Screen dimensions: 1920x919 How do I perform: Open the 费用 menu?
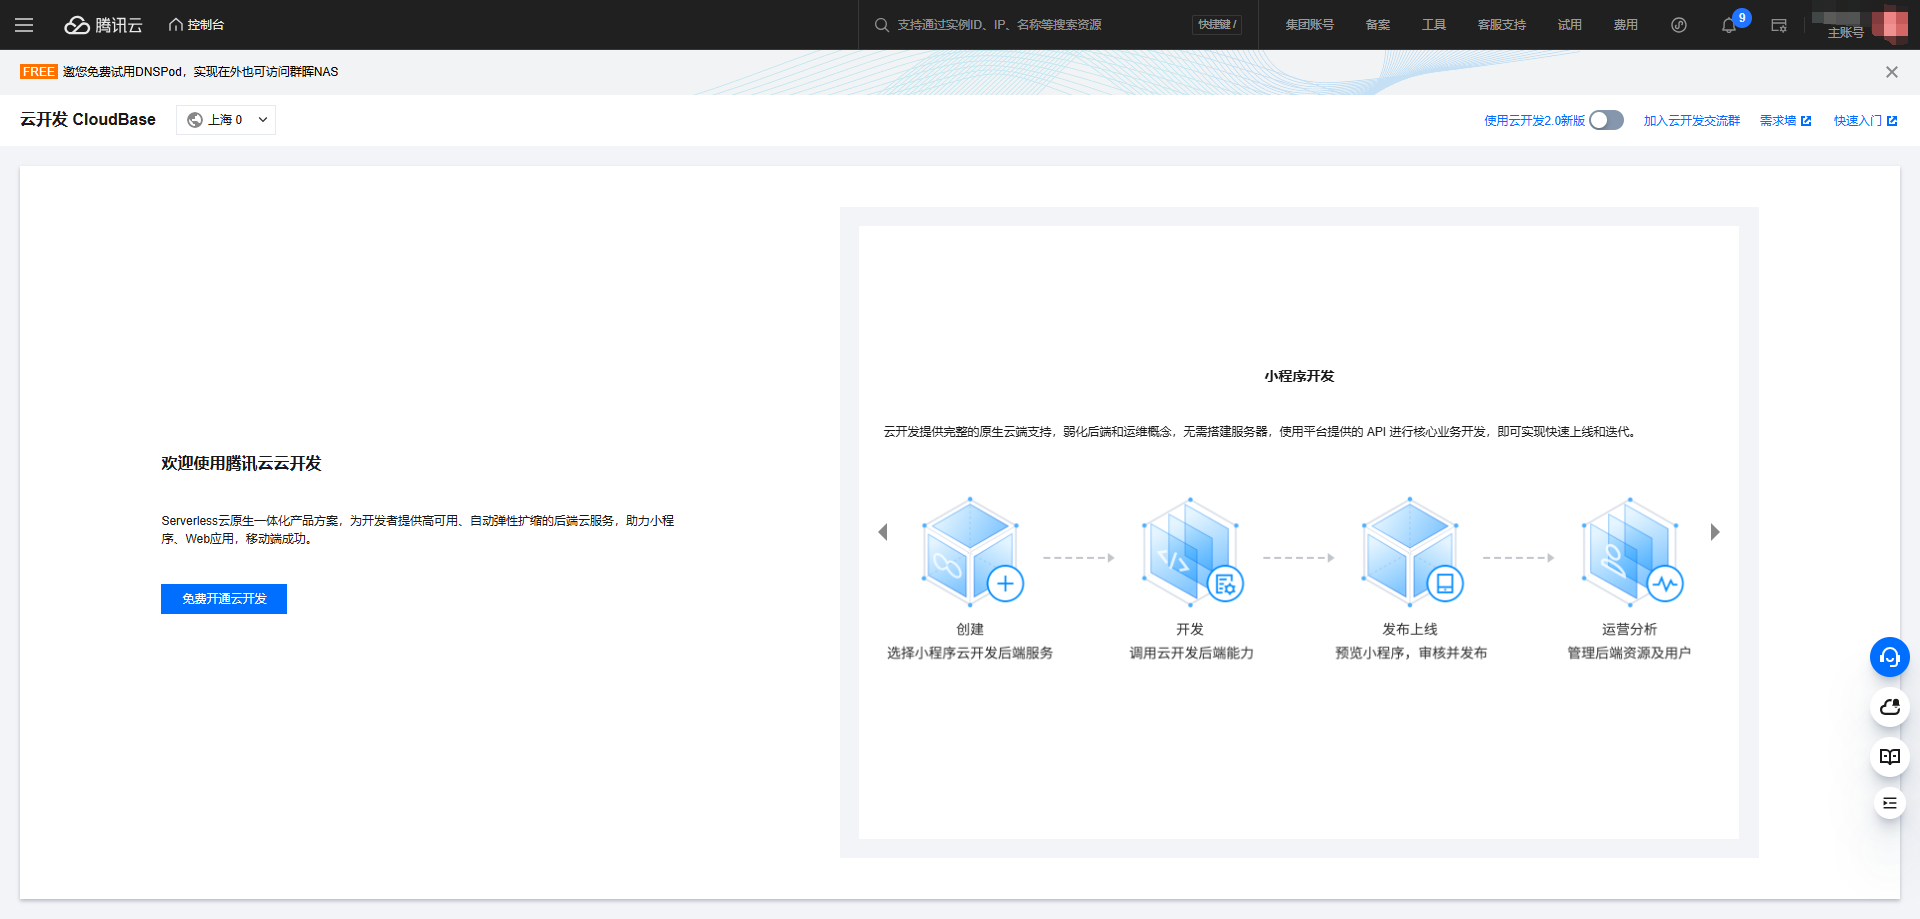[x=1626, y=25]
